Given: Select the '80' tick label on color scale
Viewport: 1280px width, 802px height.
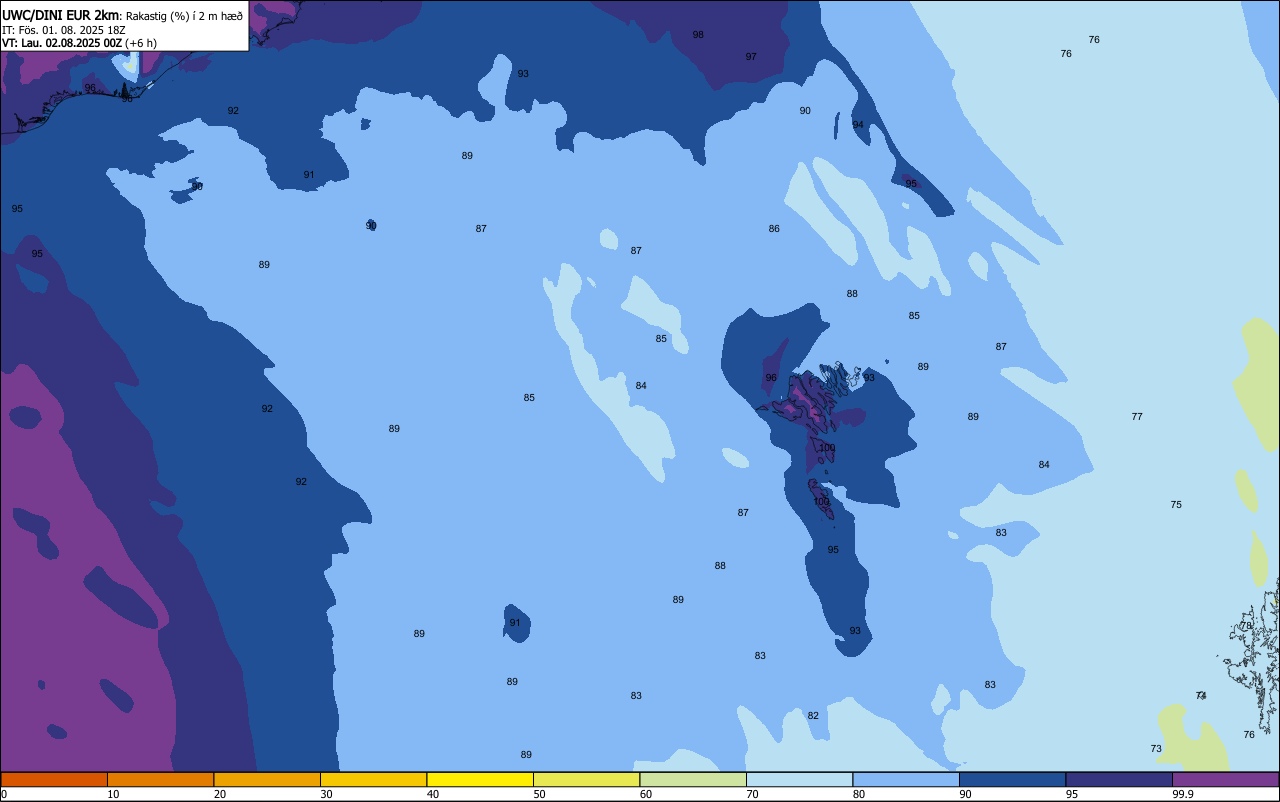Looking at the screenshot, I should tap(859, 794).
